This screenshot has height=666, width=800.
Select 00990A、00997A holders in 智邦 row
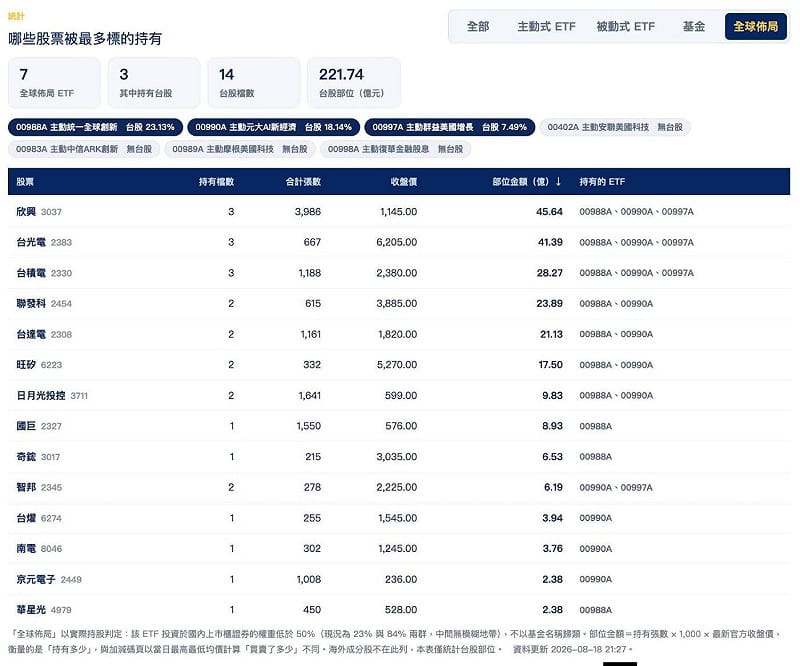coord(616,487)
